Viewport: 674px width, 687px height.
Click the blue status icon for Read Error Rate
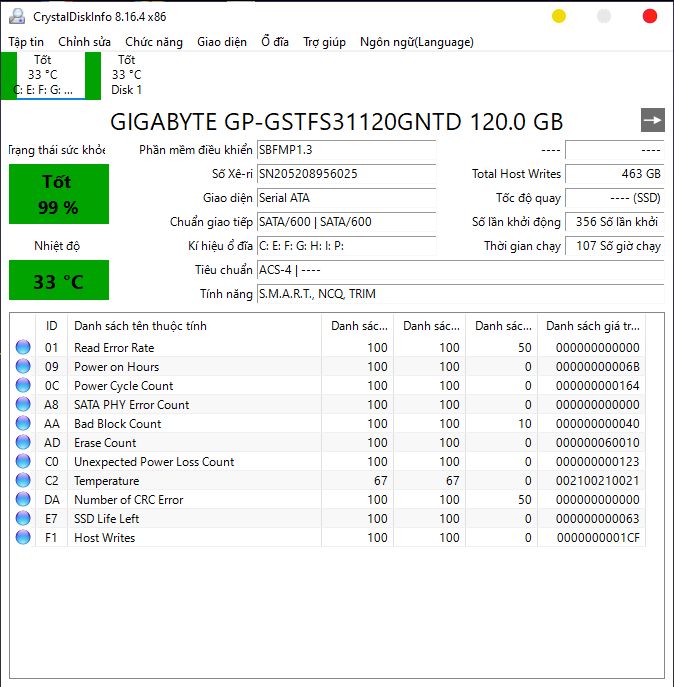23,348
